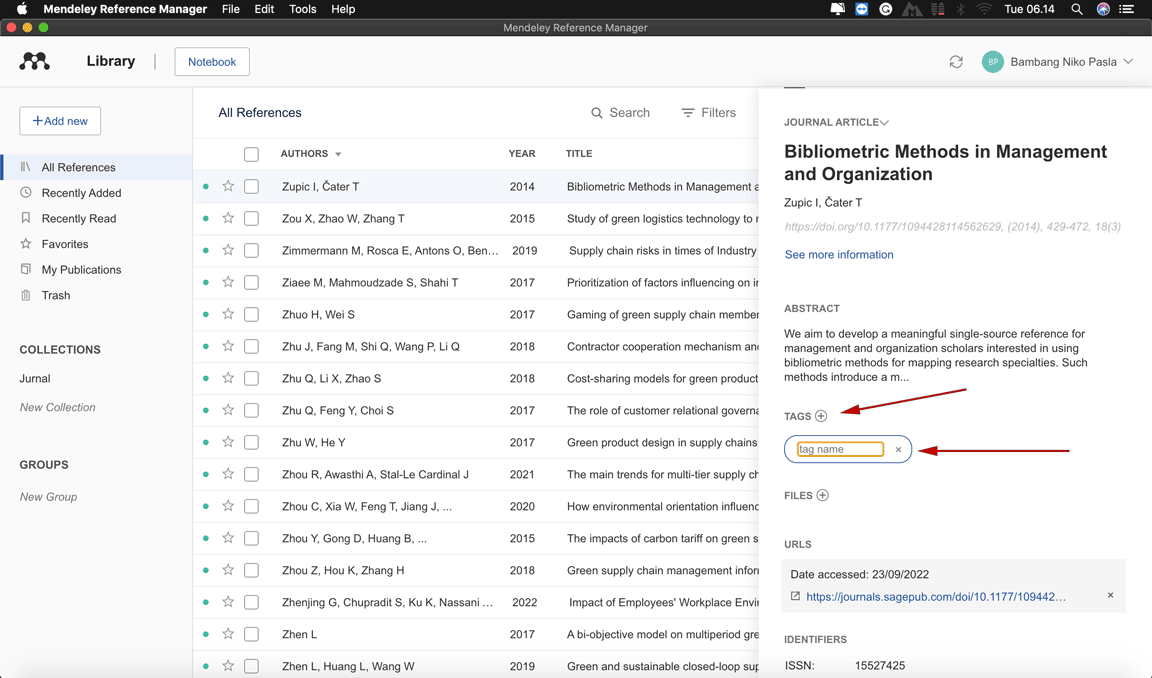
Task: Open the Tools menu
Action: click(x=302, y=9)
